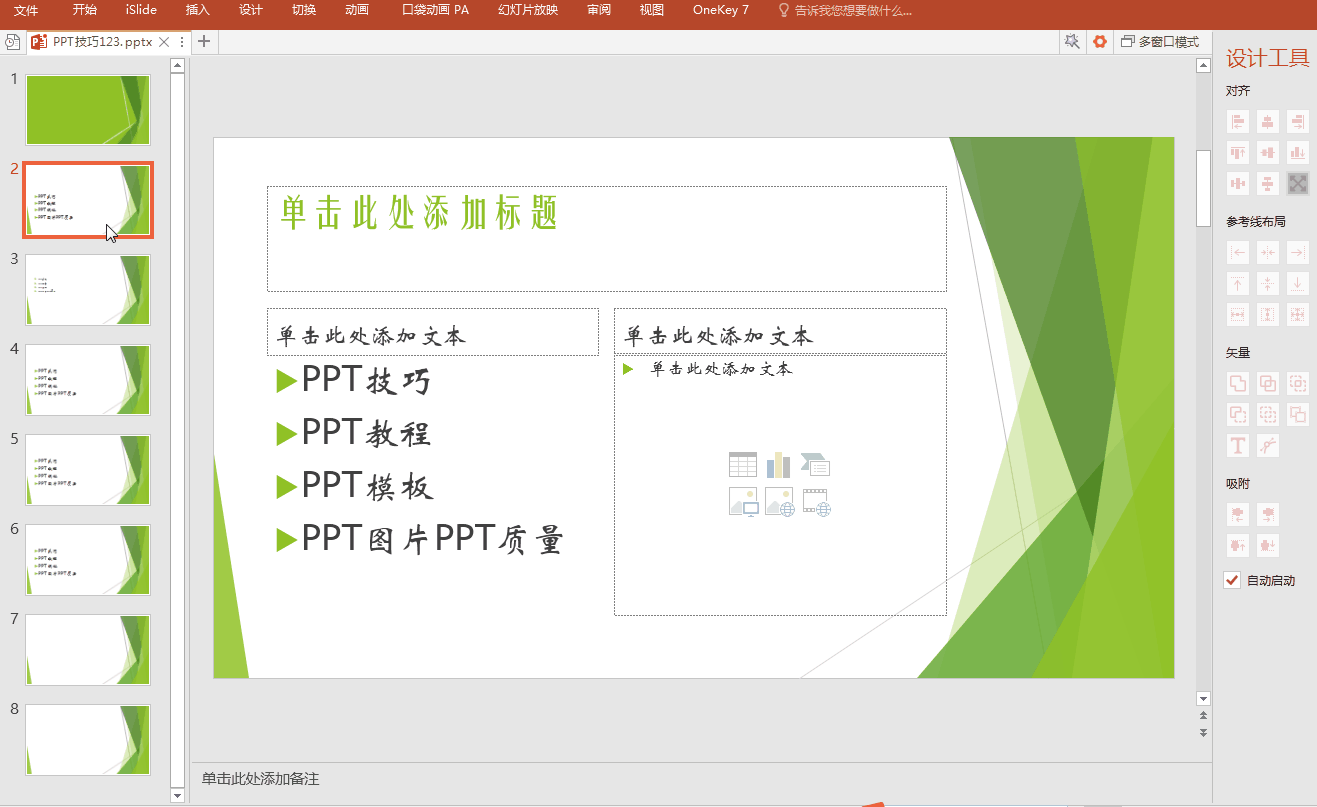The height and width of the screenshot is (807, 1317).
Task: Open the 文件 menu
Action: 26,11
